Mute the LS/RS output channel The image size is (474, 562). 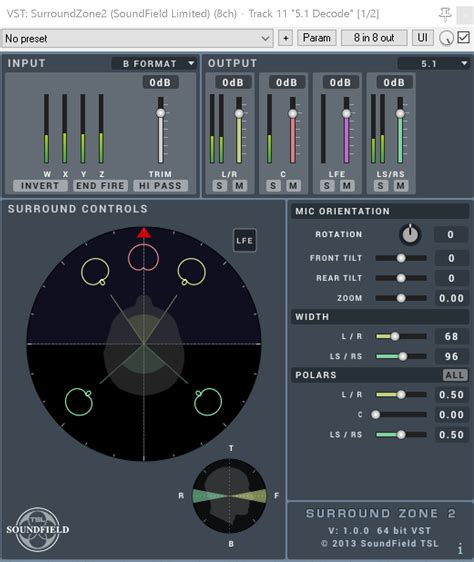point(401,186)
